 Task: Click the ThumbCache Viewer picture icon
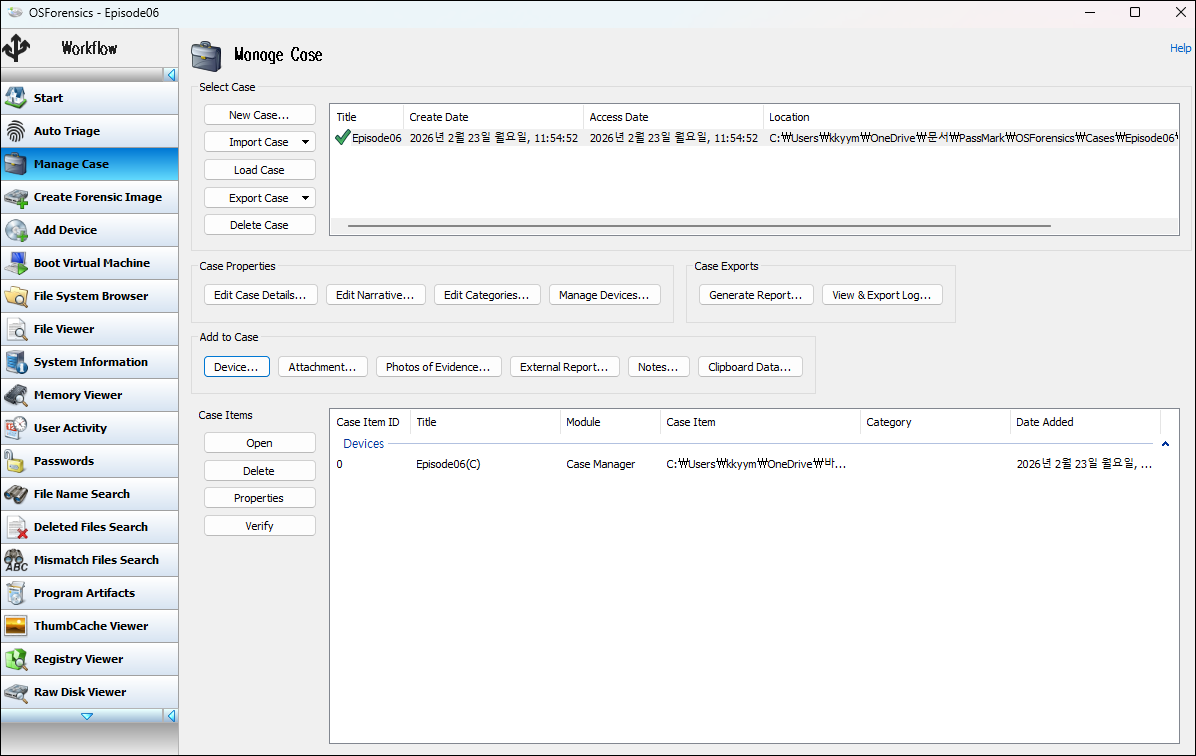point(15,626)
